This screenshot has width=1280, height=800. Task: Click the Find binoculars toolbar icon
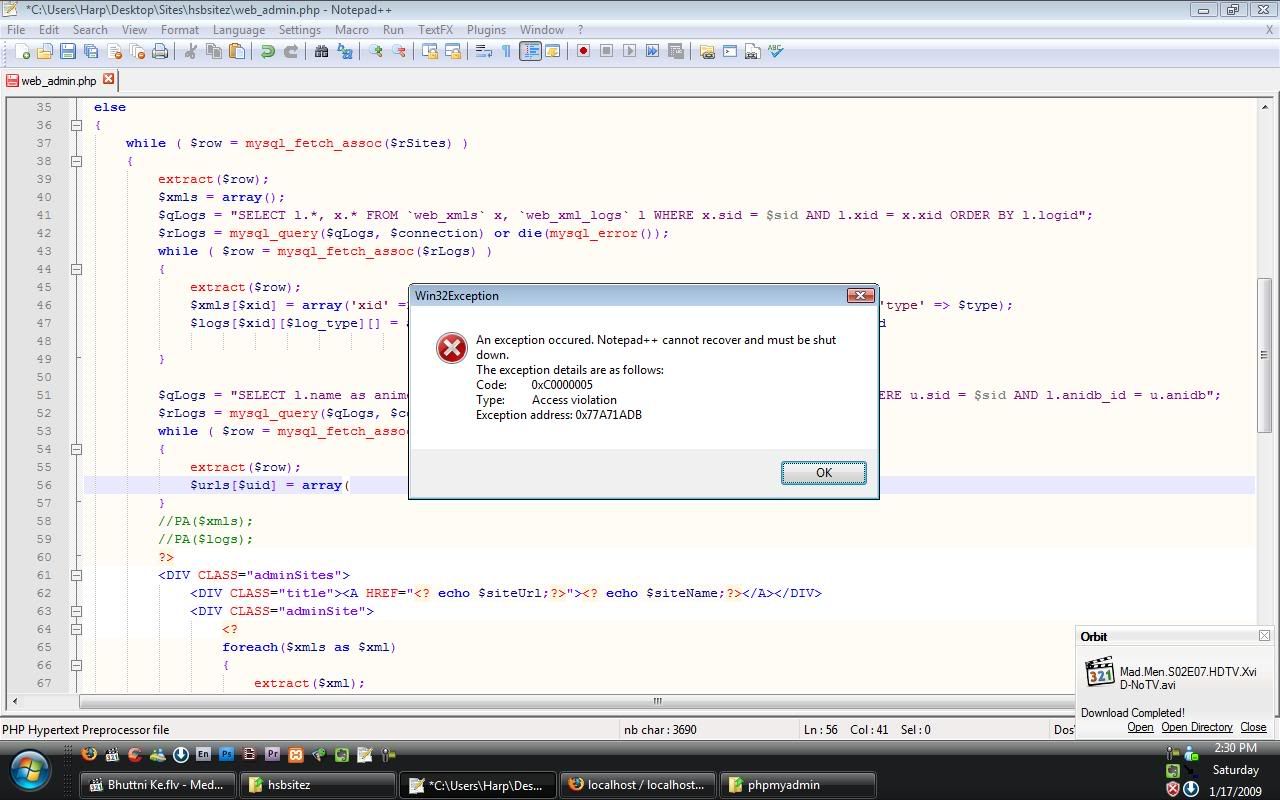pos(322,51)
